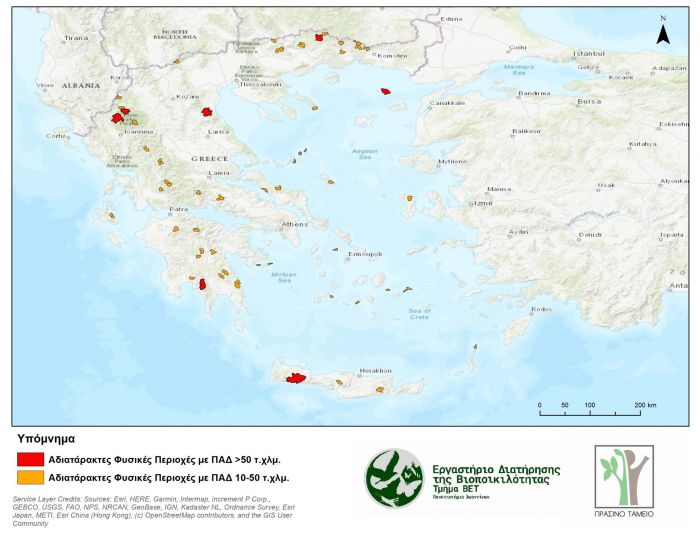Click the '100' scale bar label
This screenshot has width=700, height=541.
pyautogui.click(x=590, y=405)
